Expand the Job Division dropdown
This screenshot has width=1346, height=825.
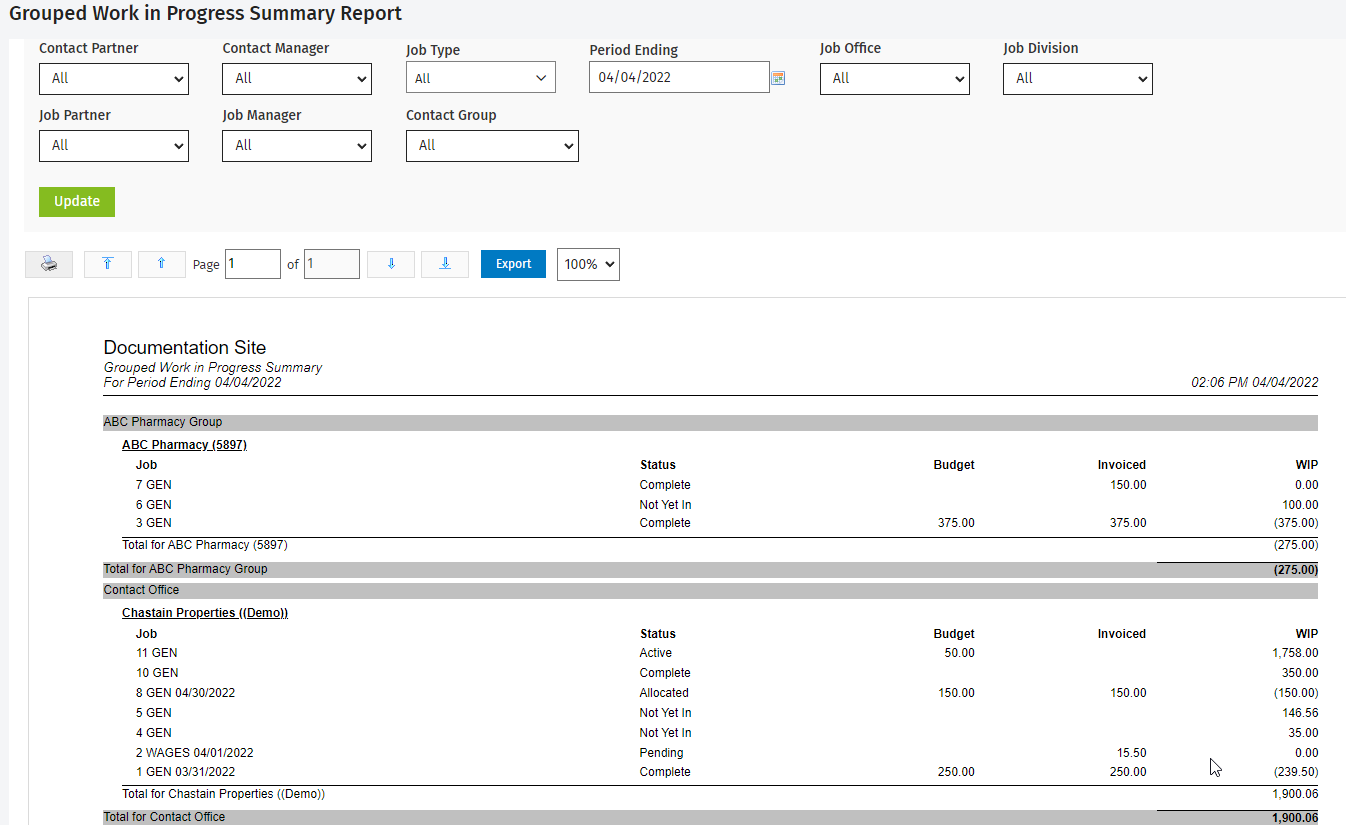(1078, 79)
